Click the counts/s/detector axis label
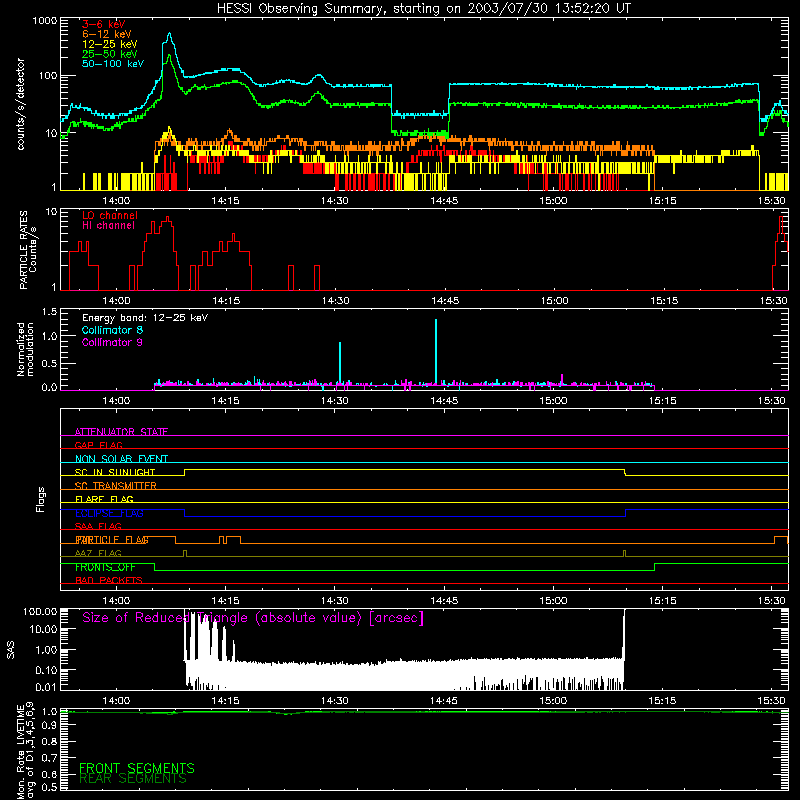 click(x=21, y=104)
